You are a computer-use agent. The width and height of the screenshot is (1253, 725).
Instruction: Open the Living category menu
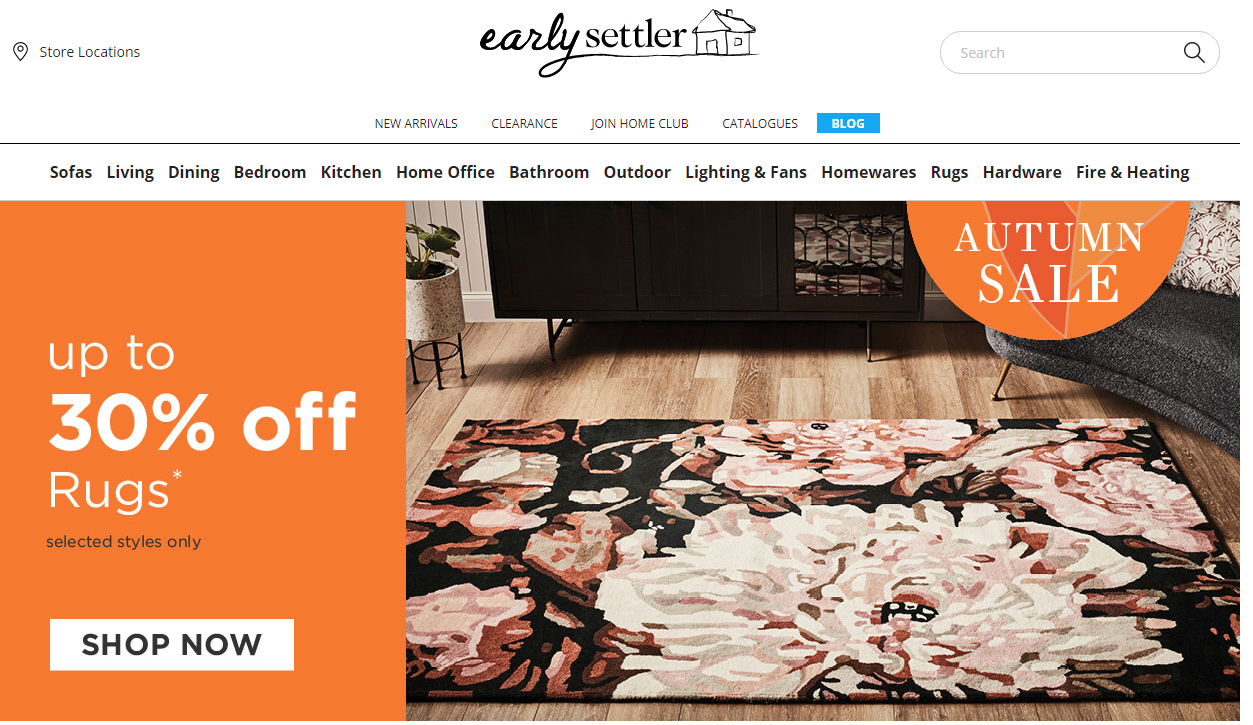pos(130,172)
